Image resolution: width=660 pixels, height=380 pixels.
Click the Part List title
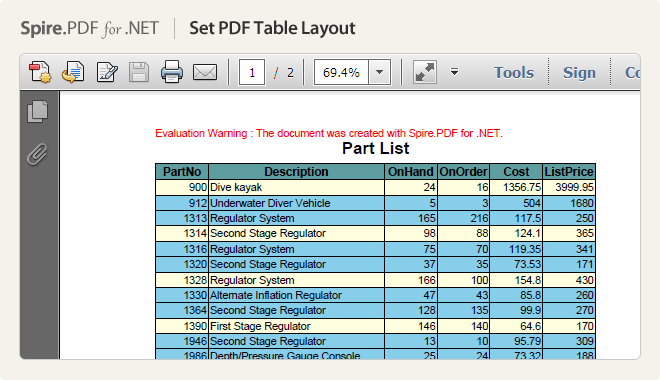coord(375,149)
